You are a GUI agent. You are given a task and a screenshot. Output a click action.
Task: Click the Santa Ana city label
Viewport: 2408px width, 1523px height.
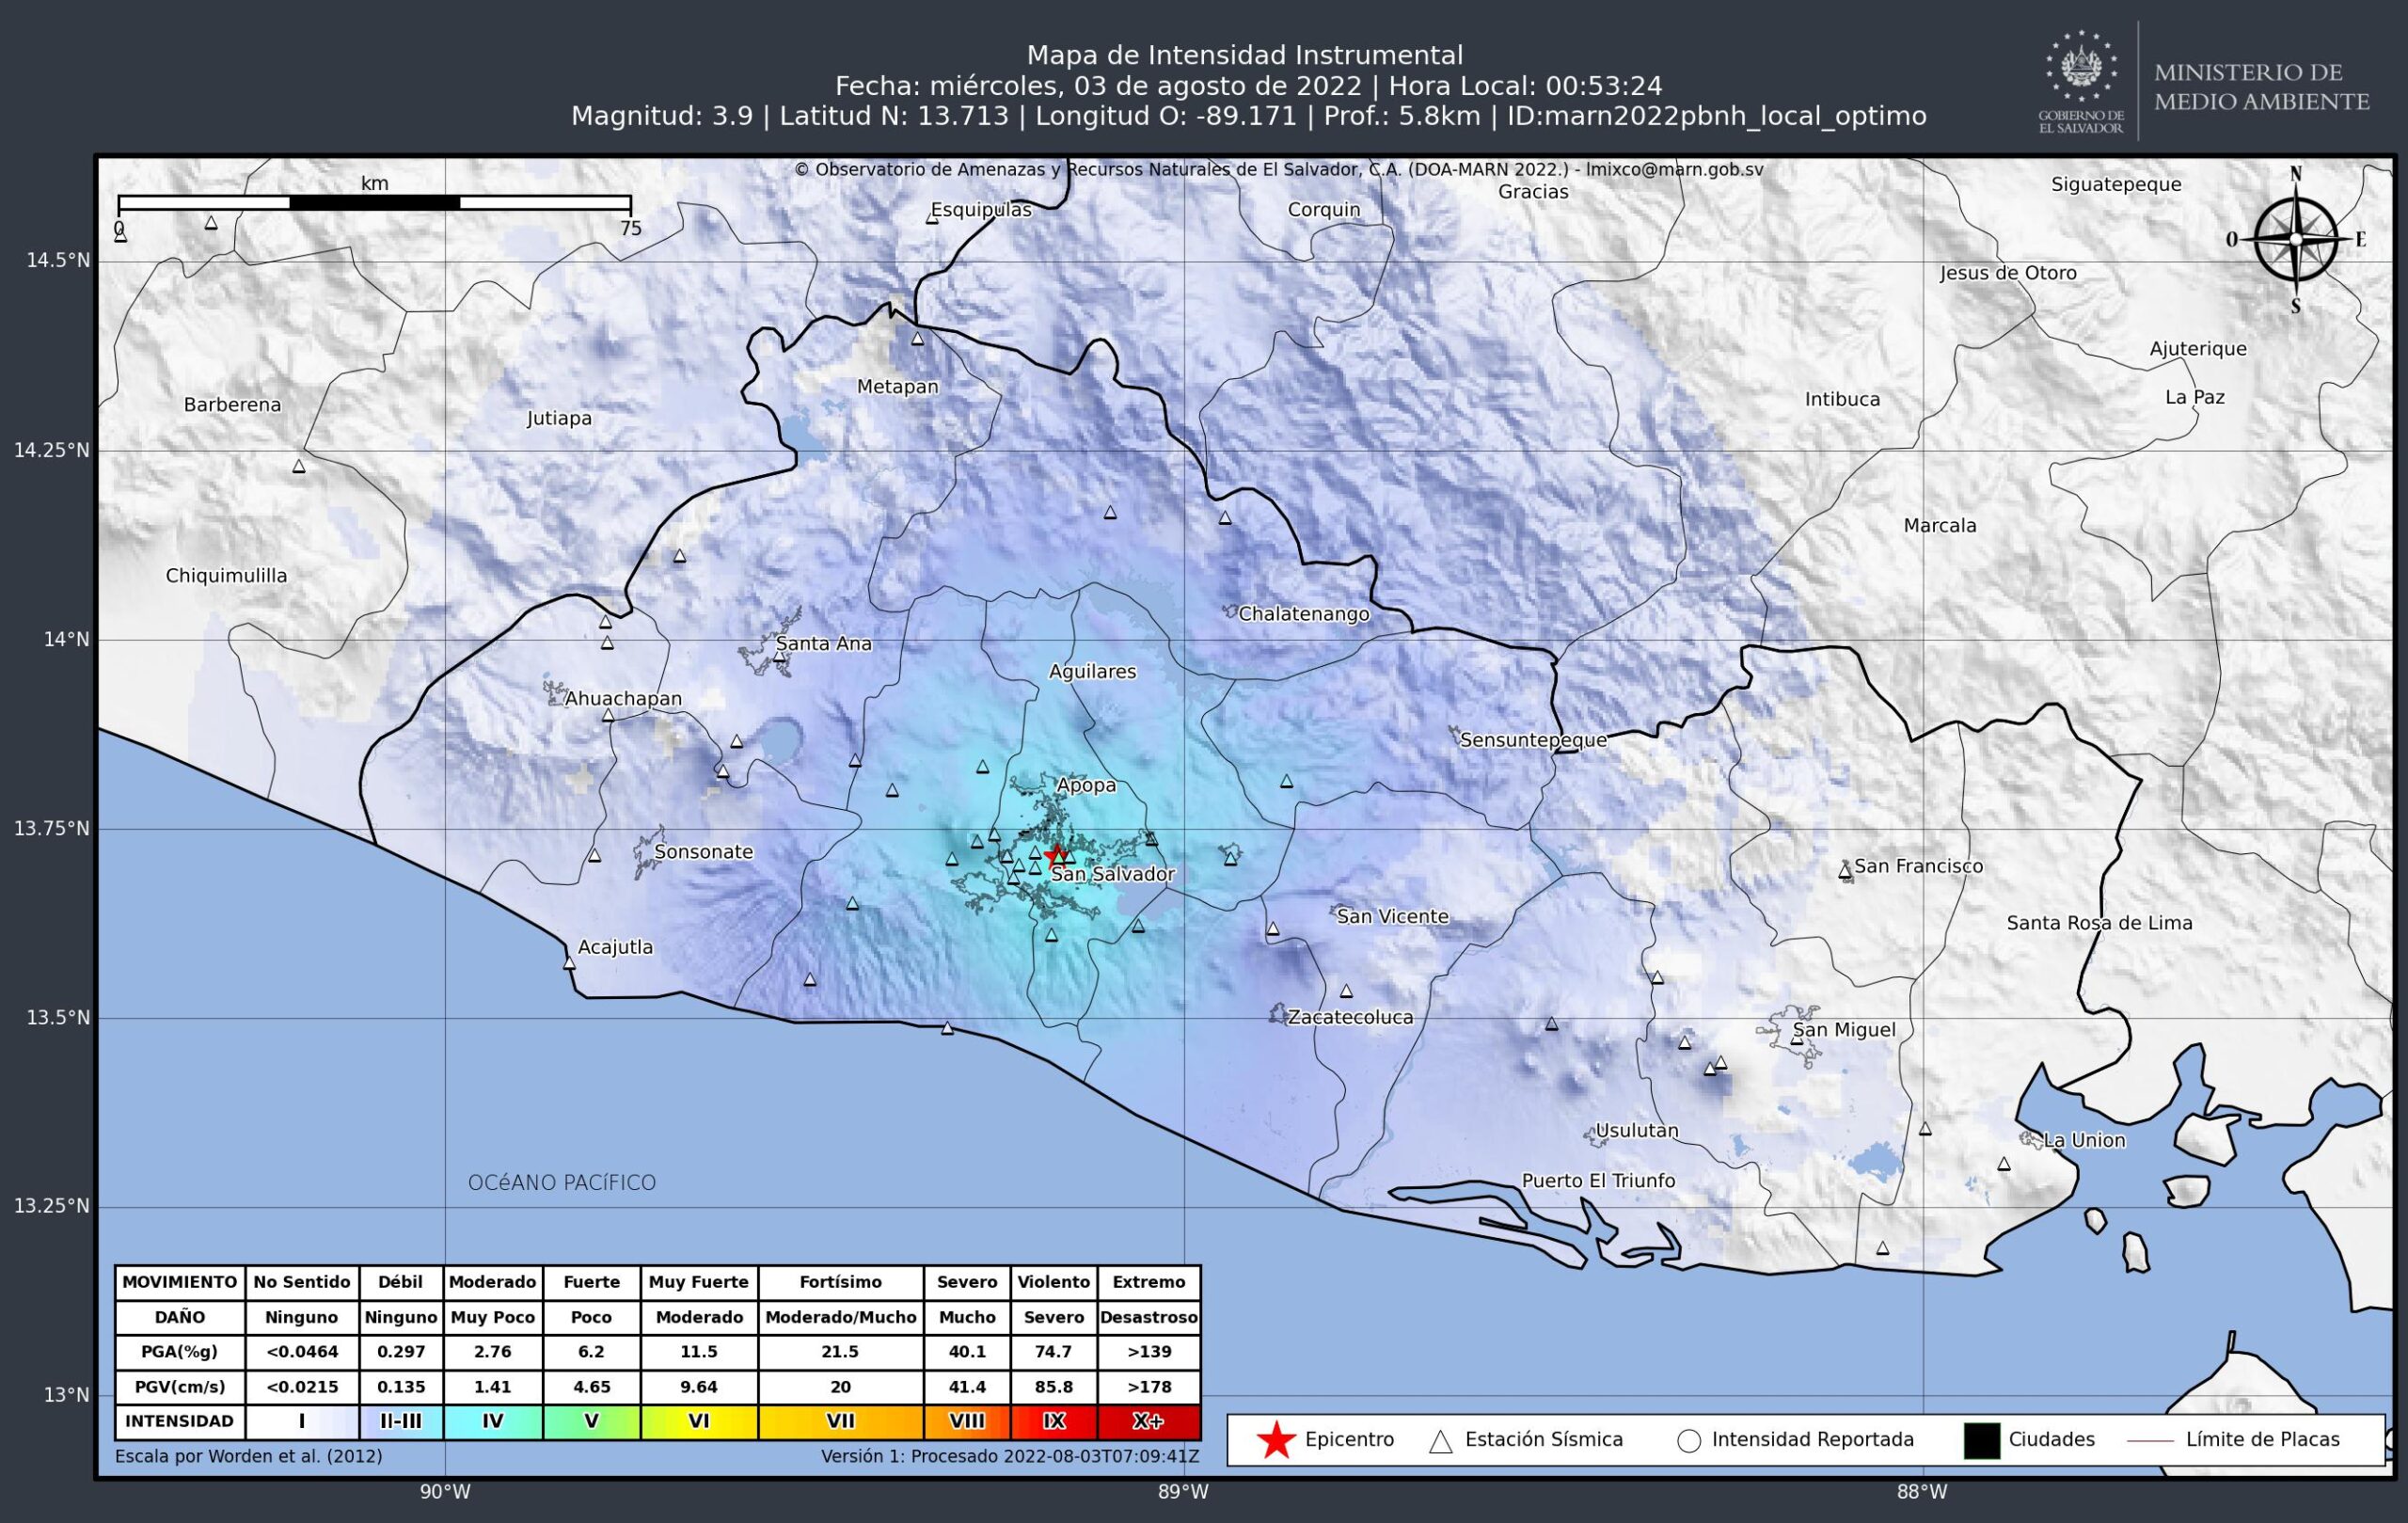(x=823, y=644)
